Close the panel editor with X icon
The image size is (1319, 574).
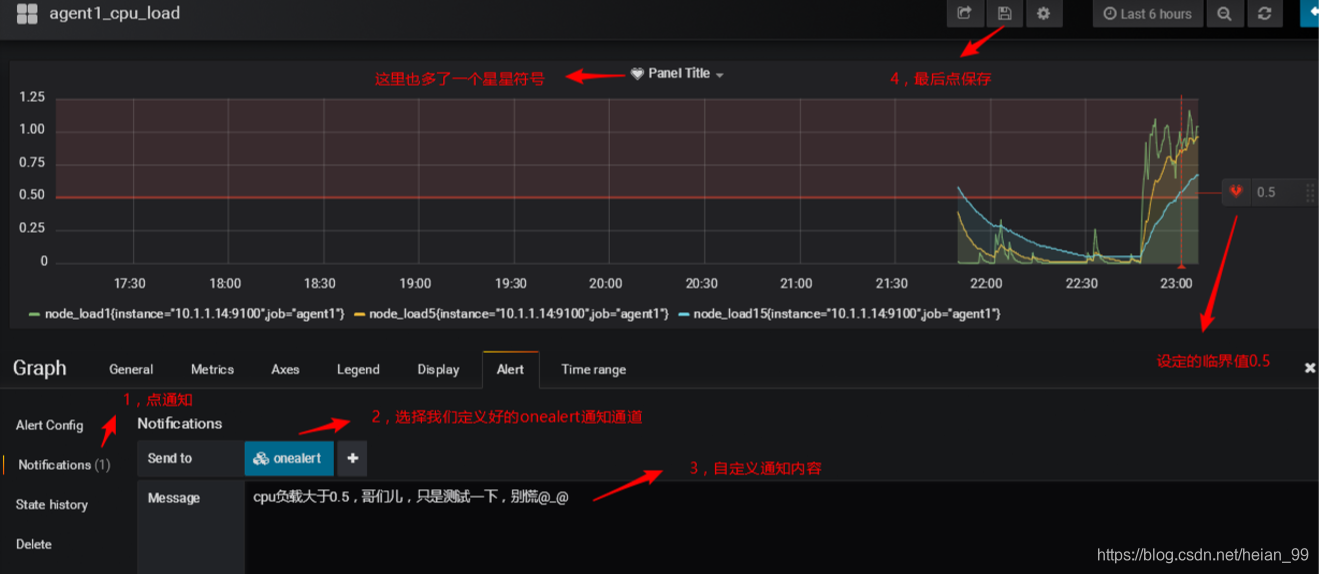pyautogui.click(x=1309, y=368)
